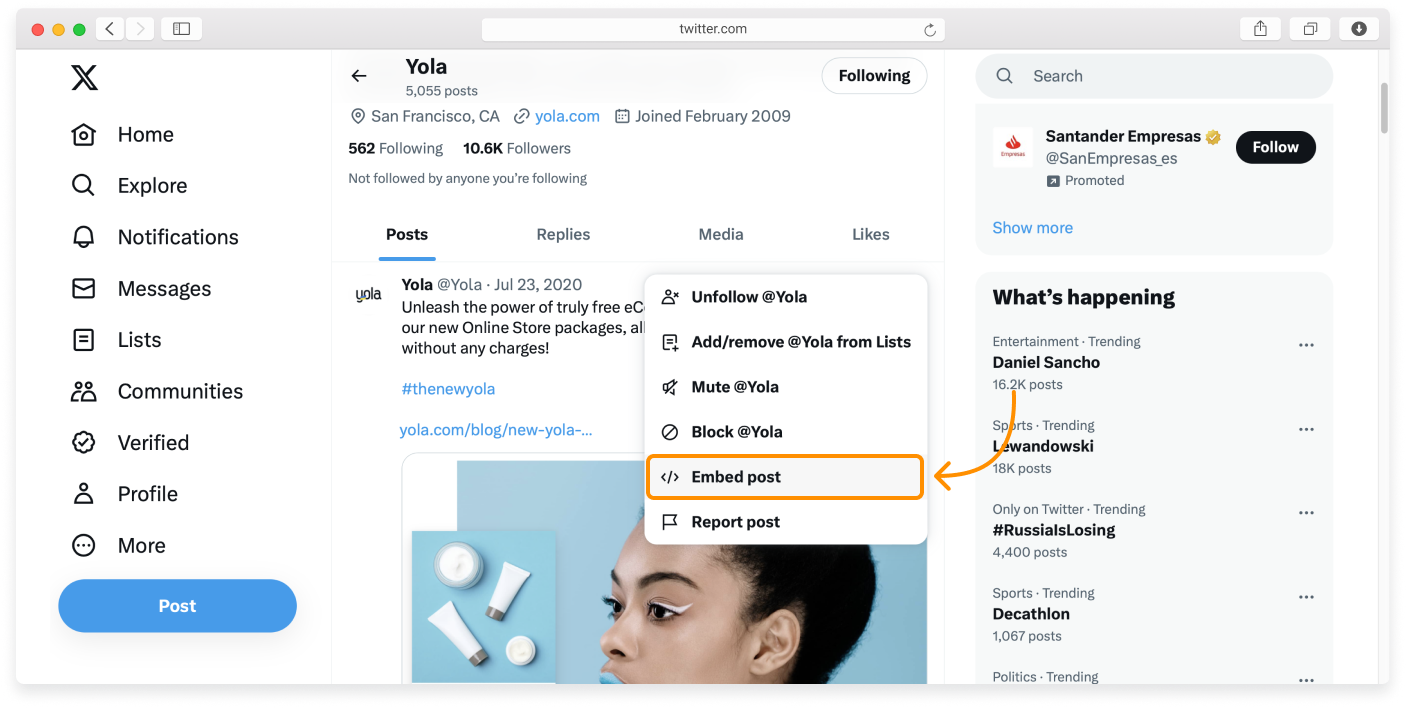
Task: Reload the page in the address bar
Action: tap(930, 30)
